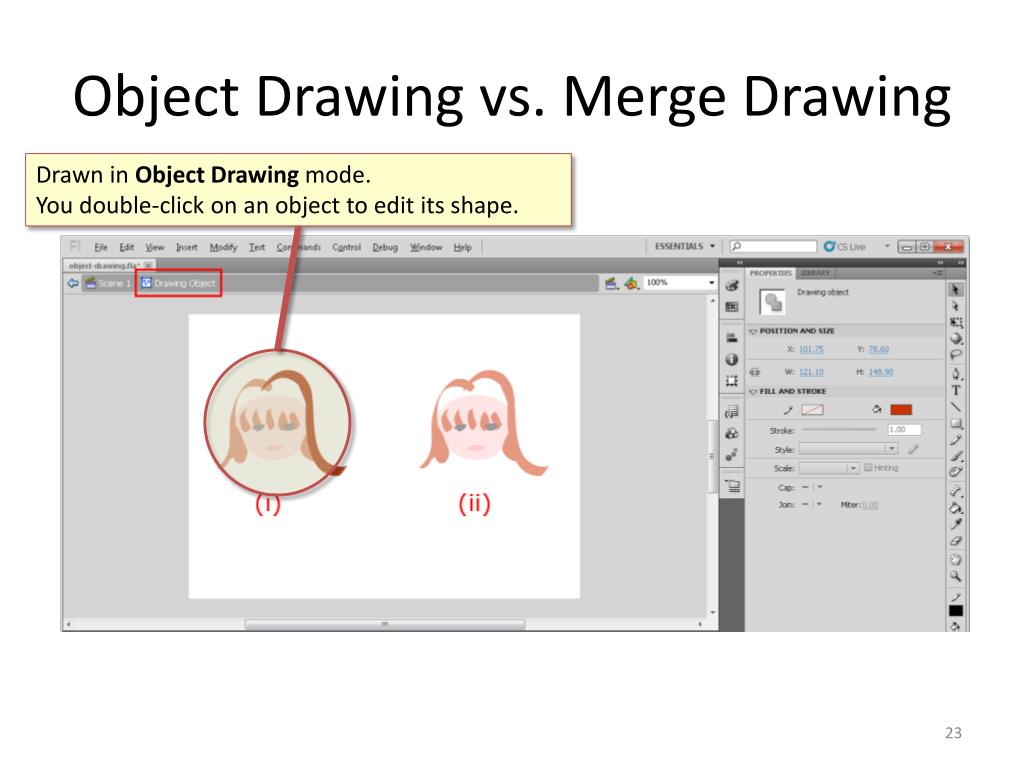Select the Rectangle tool
Viewport: 1024px width, 768px height.
[x=955, y=424]
